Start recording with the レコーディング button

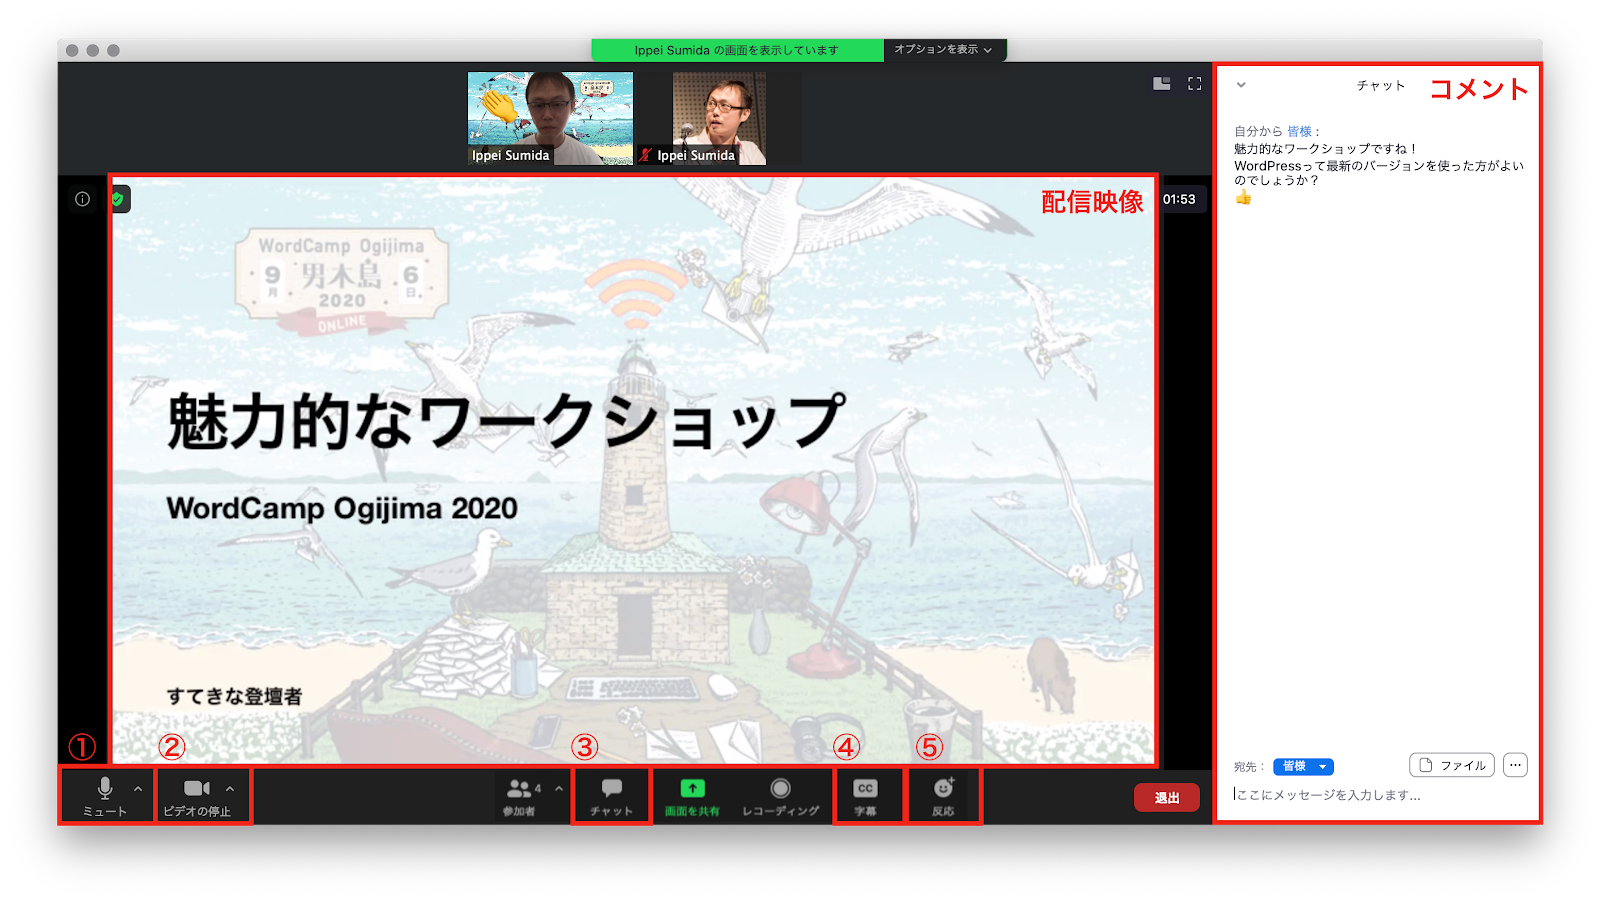[780, 797]
